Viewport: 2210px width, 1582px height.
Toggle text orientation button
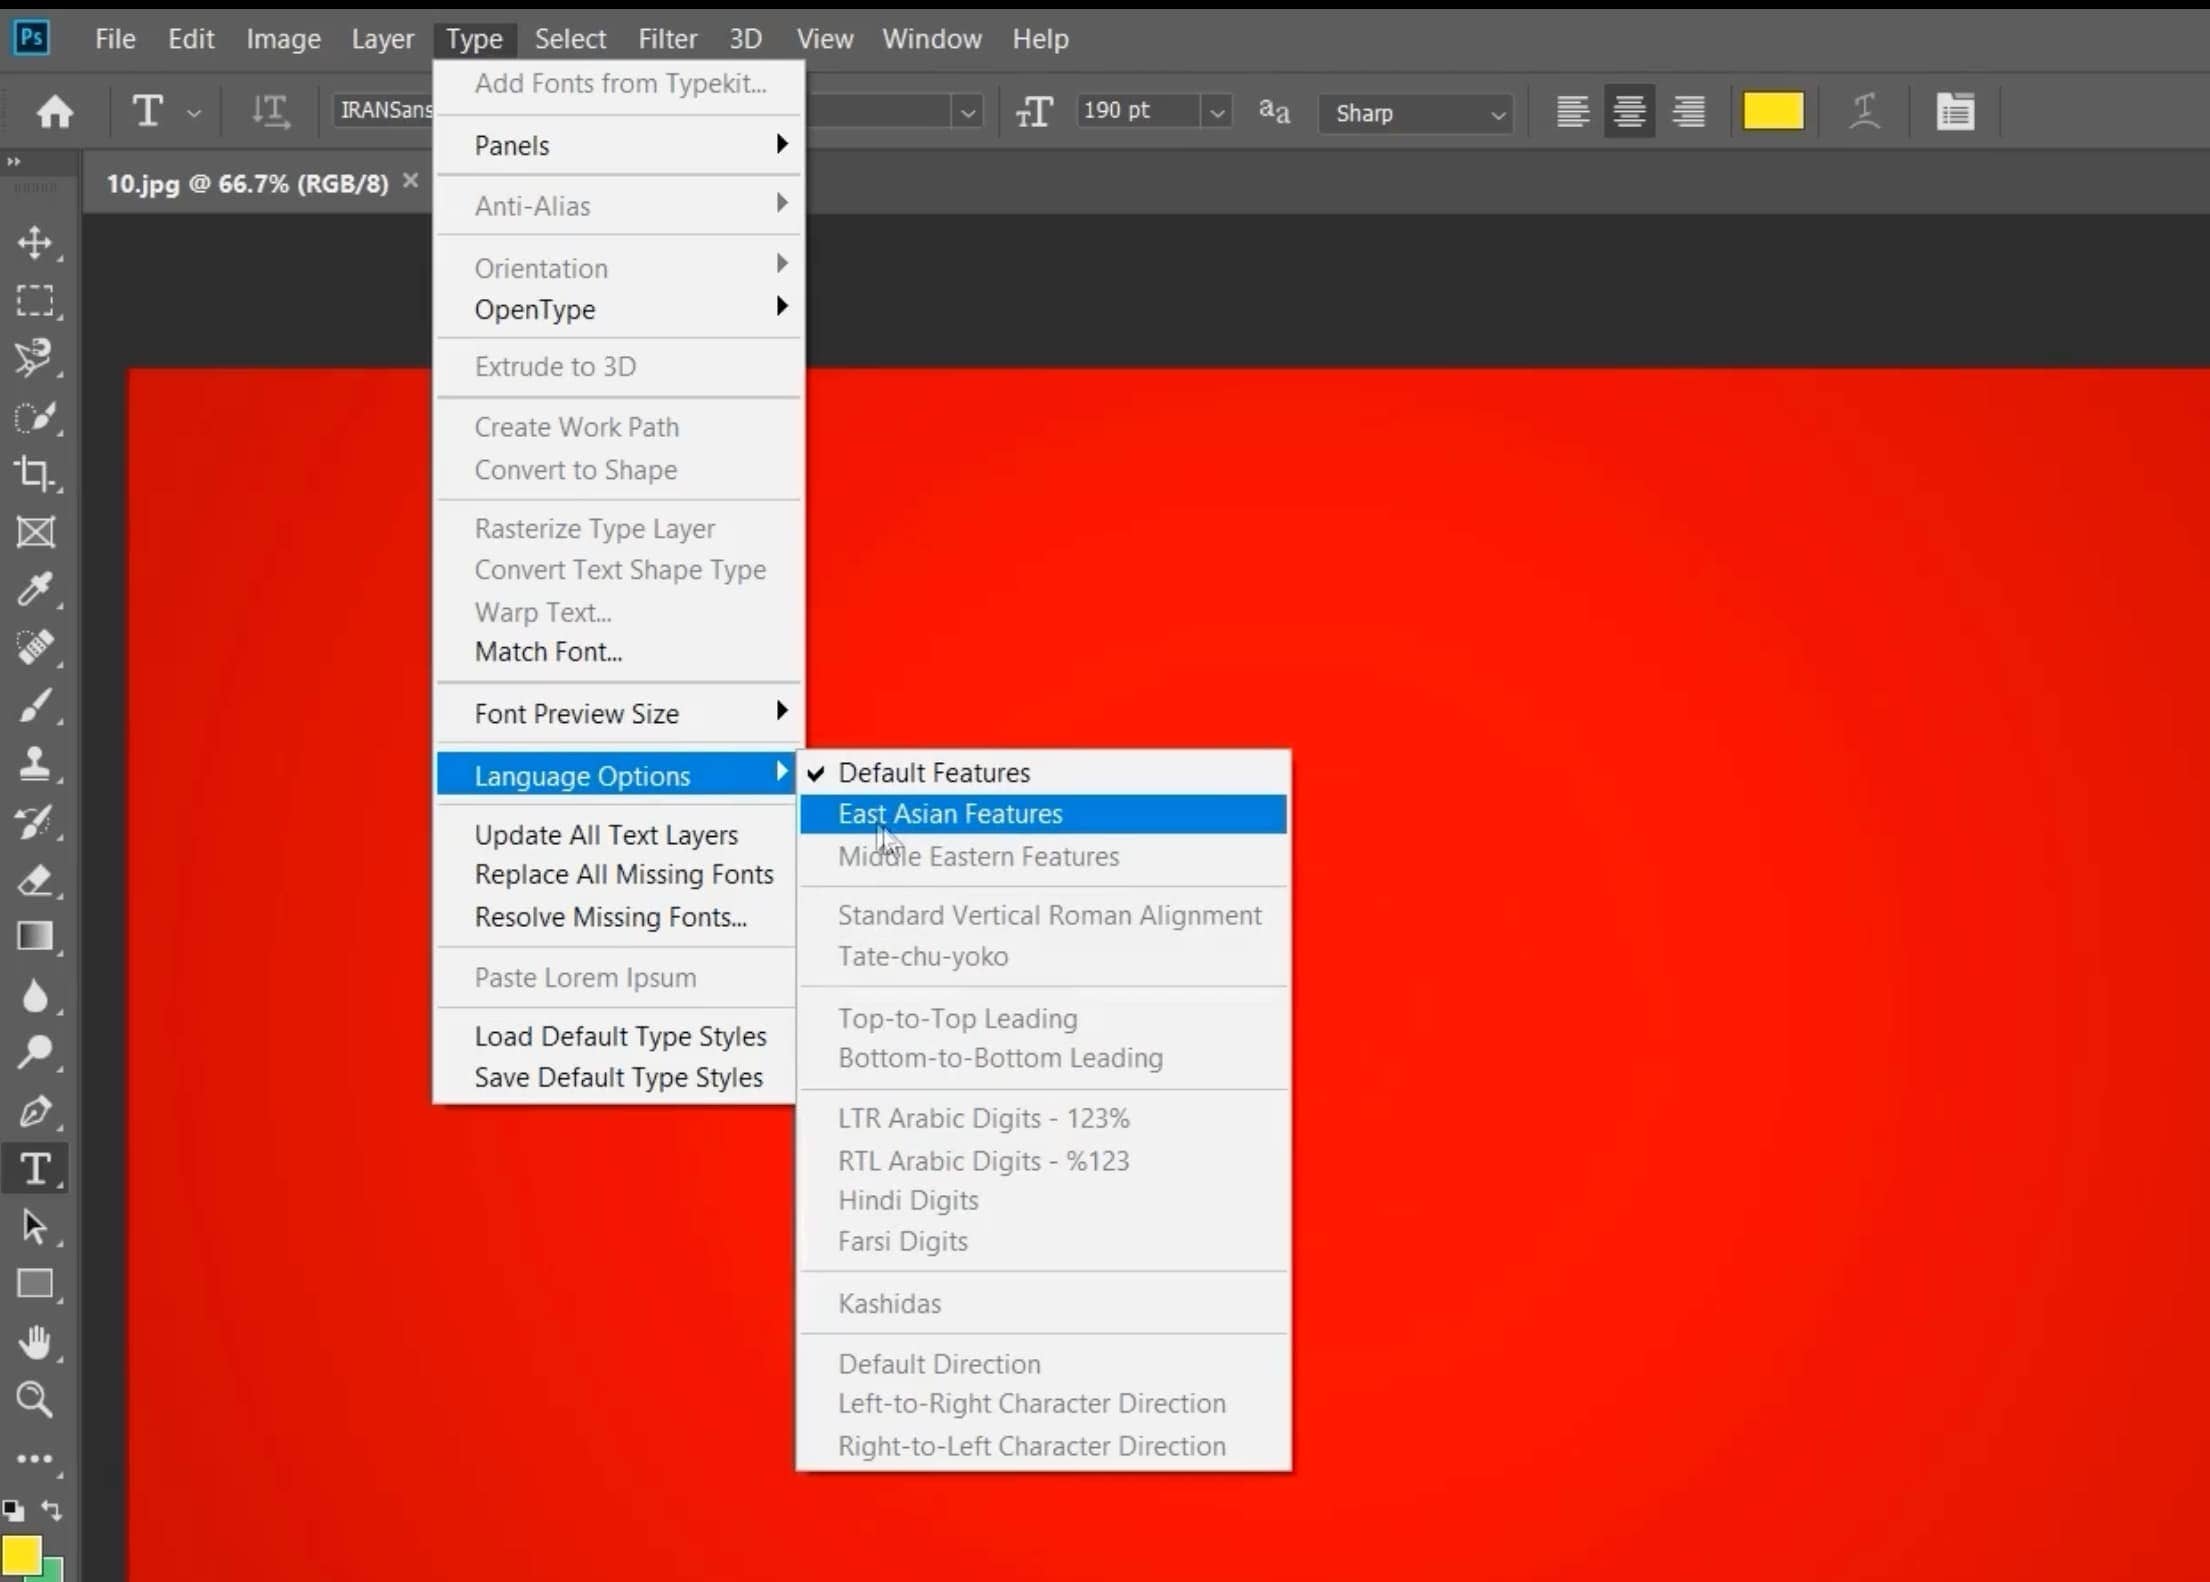(x=270, y=111)
